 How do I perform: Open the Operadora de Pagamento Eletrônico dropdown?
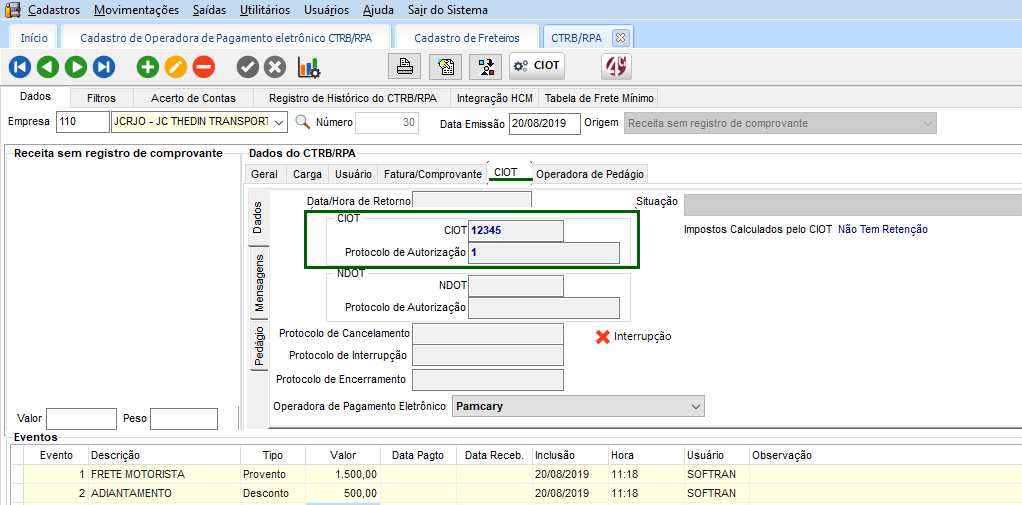(x=695, y=406)
